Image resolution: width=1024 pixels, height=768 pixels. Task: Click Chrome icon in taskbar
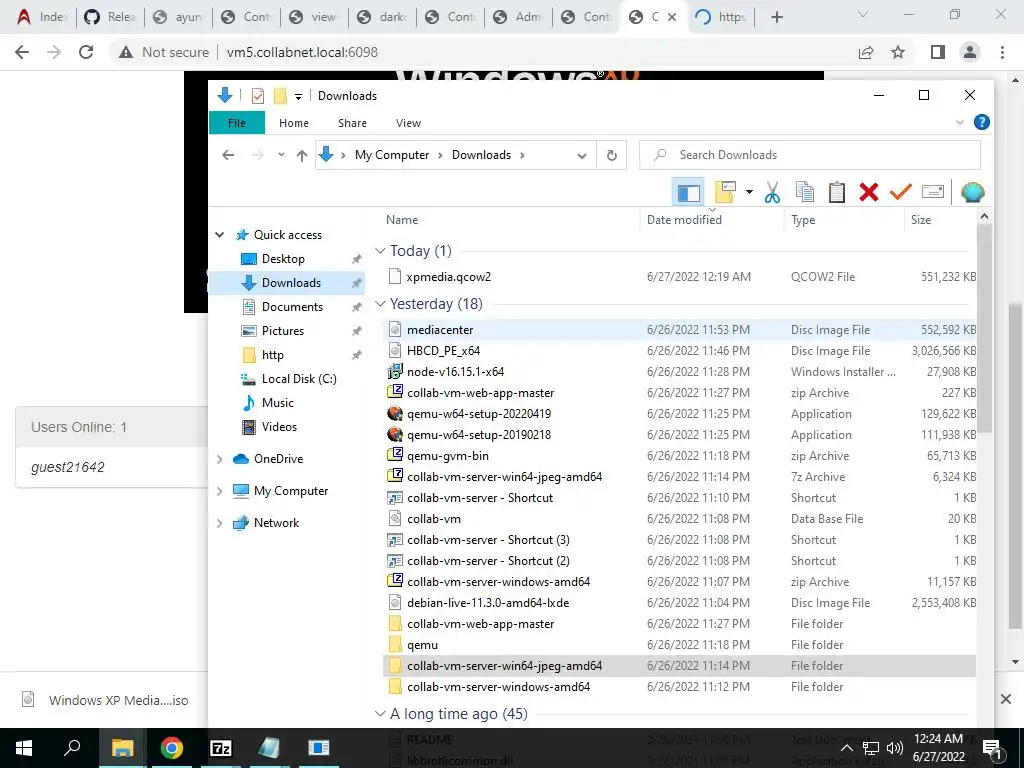(172, 748)
